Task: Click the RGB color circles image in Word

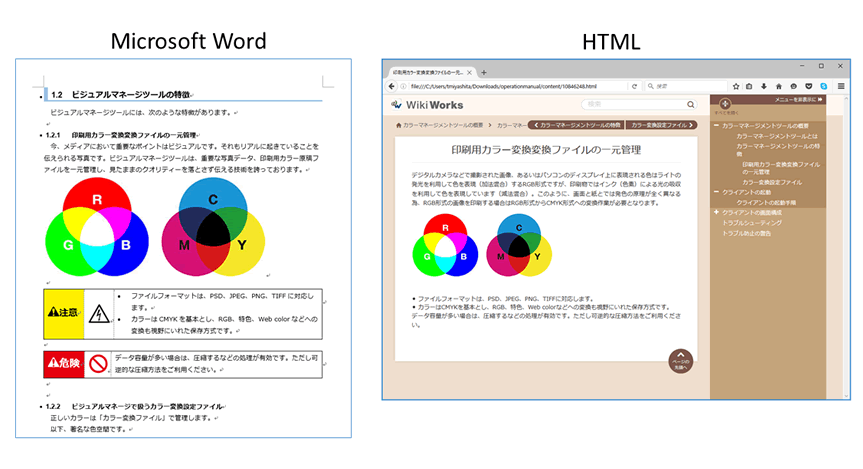Action: [97, 227]
